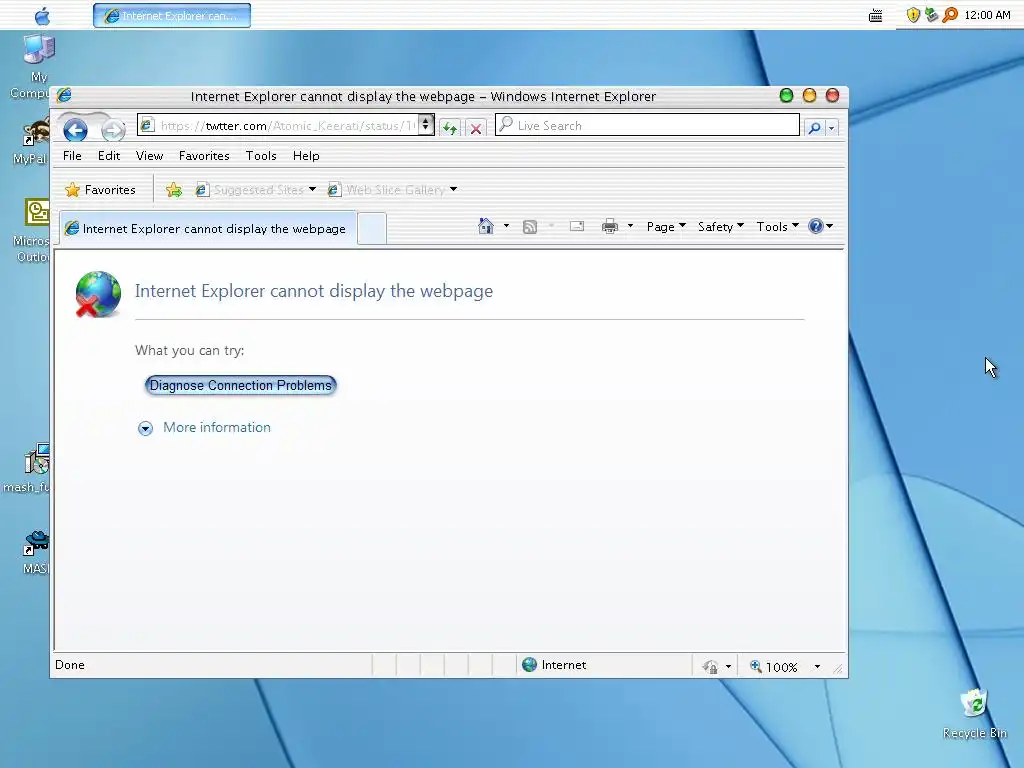Click the orange magnifier tray icon
The height and width of the screenshot is (768, 1024).
coord(950,14)
